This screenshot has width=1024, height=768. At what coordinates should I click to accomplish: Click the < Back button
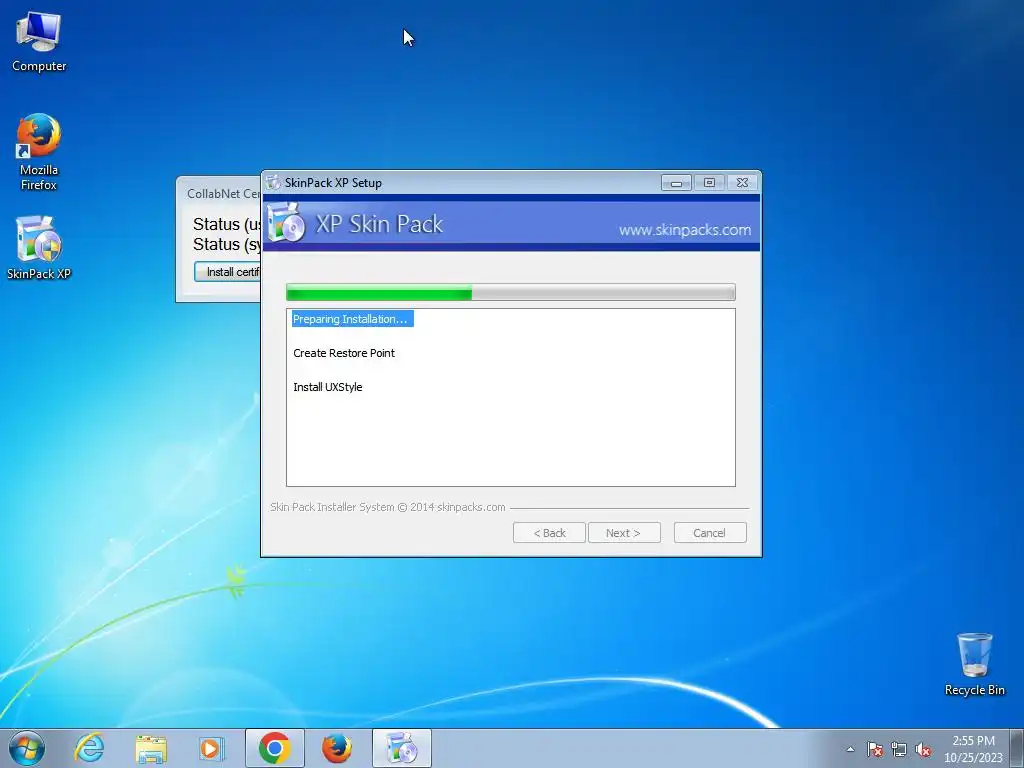point(549,533)
